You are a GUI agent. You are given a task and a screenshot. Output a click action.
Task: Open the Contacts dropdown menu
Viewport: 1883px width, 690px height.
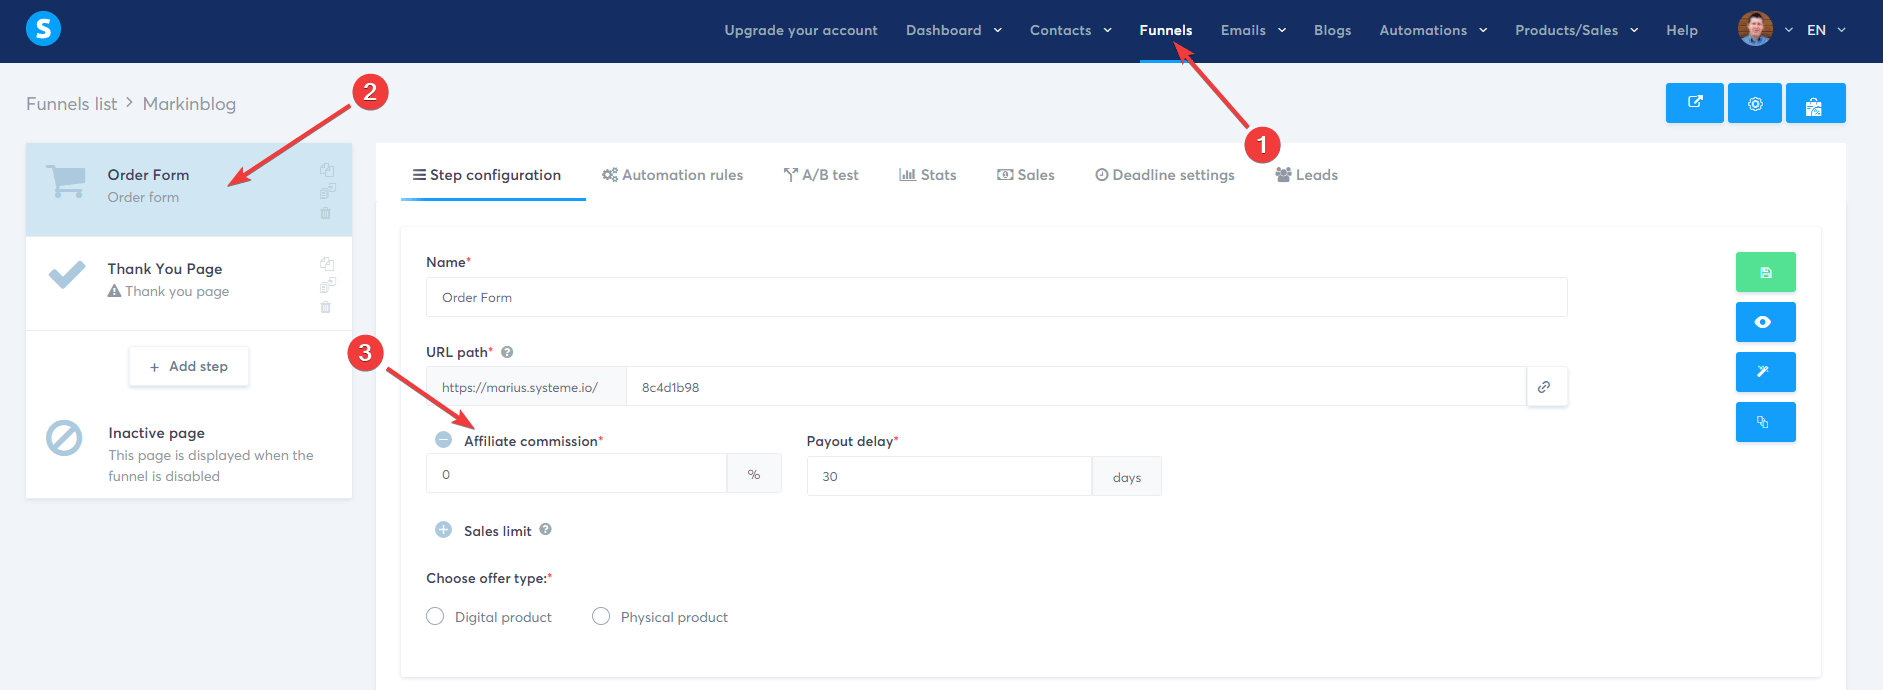tap(1071, 30)
